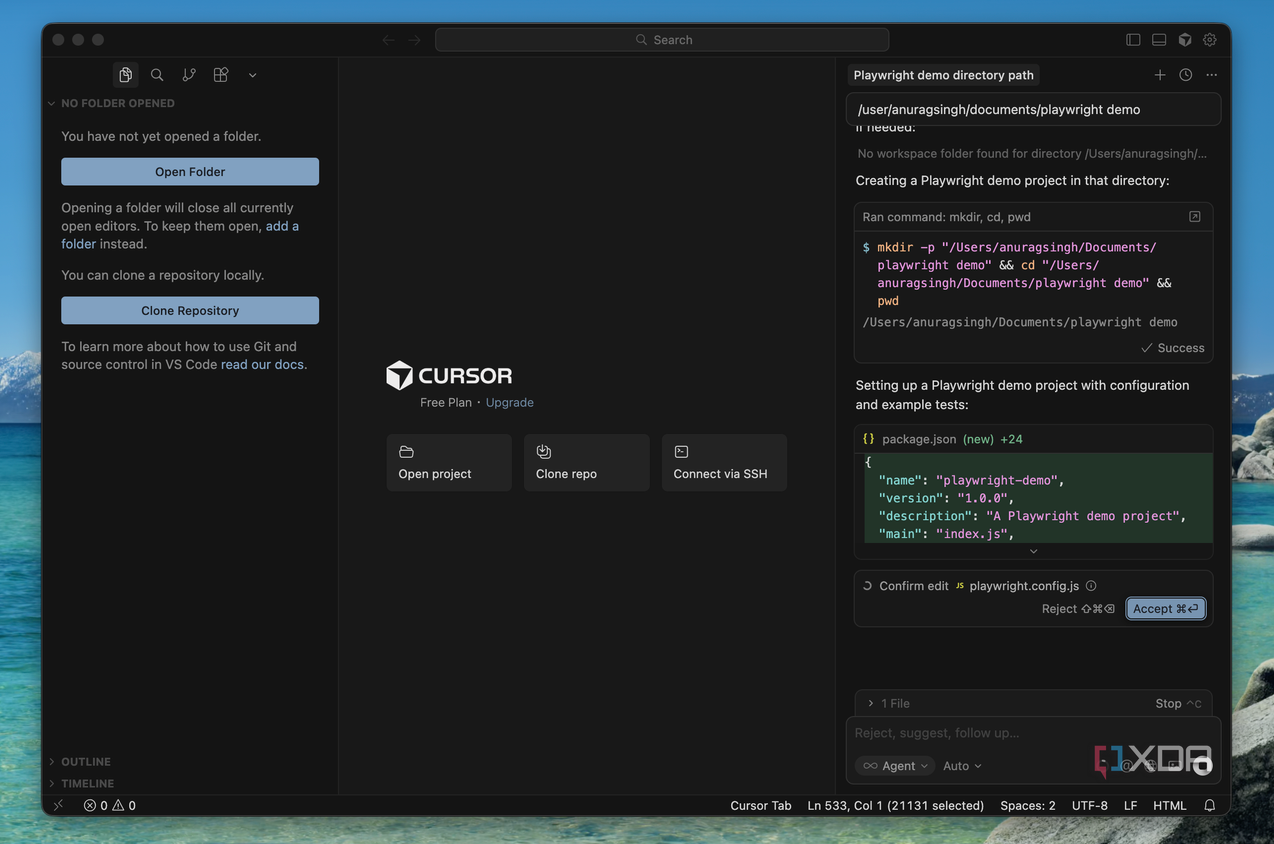
Task: Change HTML language mode in status bar
Action: 1170,805
